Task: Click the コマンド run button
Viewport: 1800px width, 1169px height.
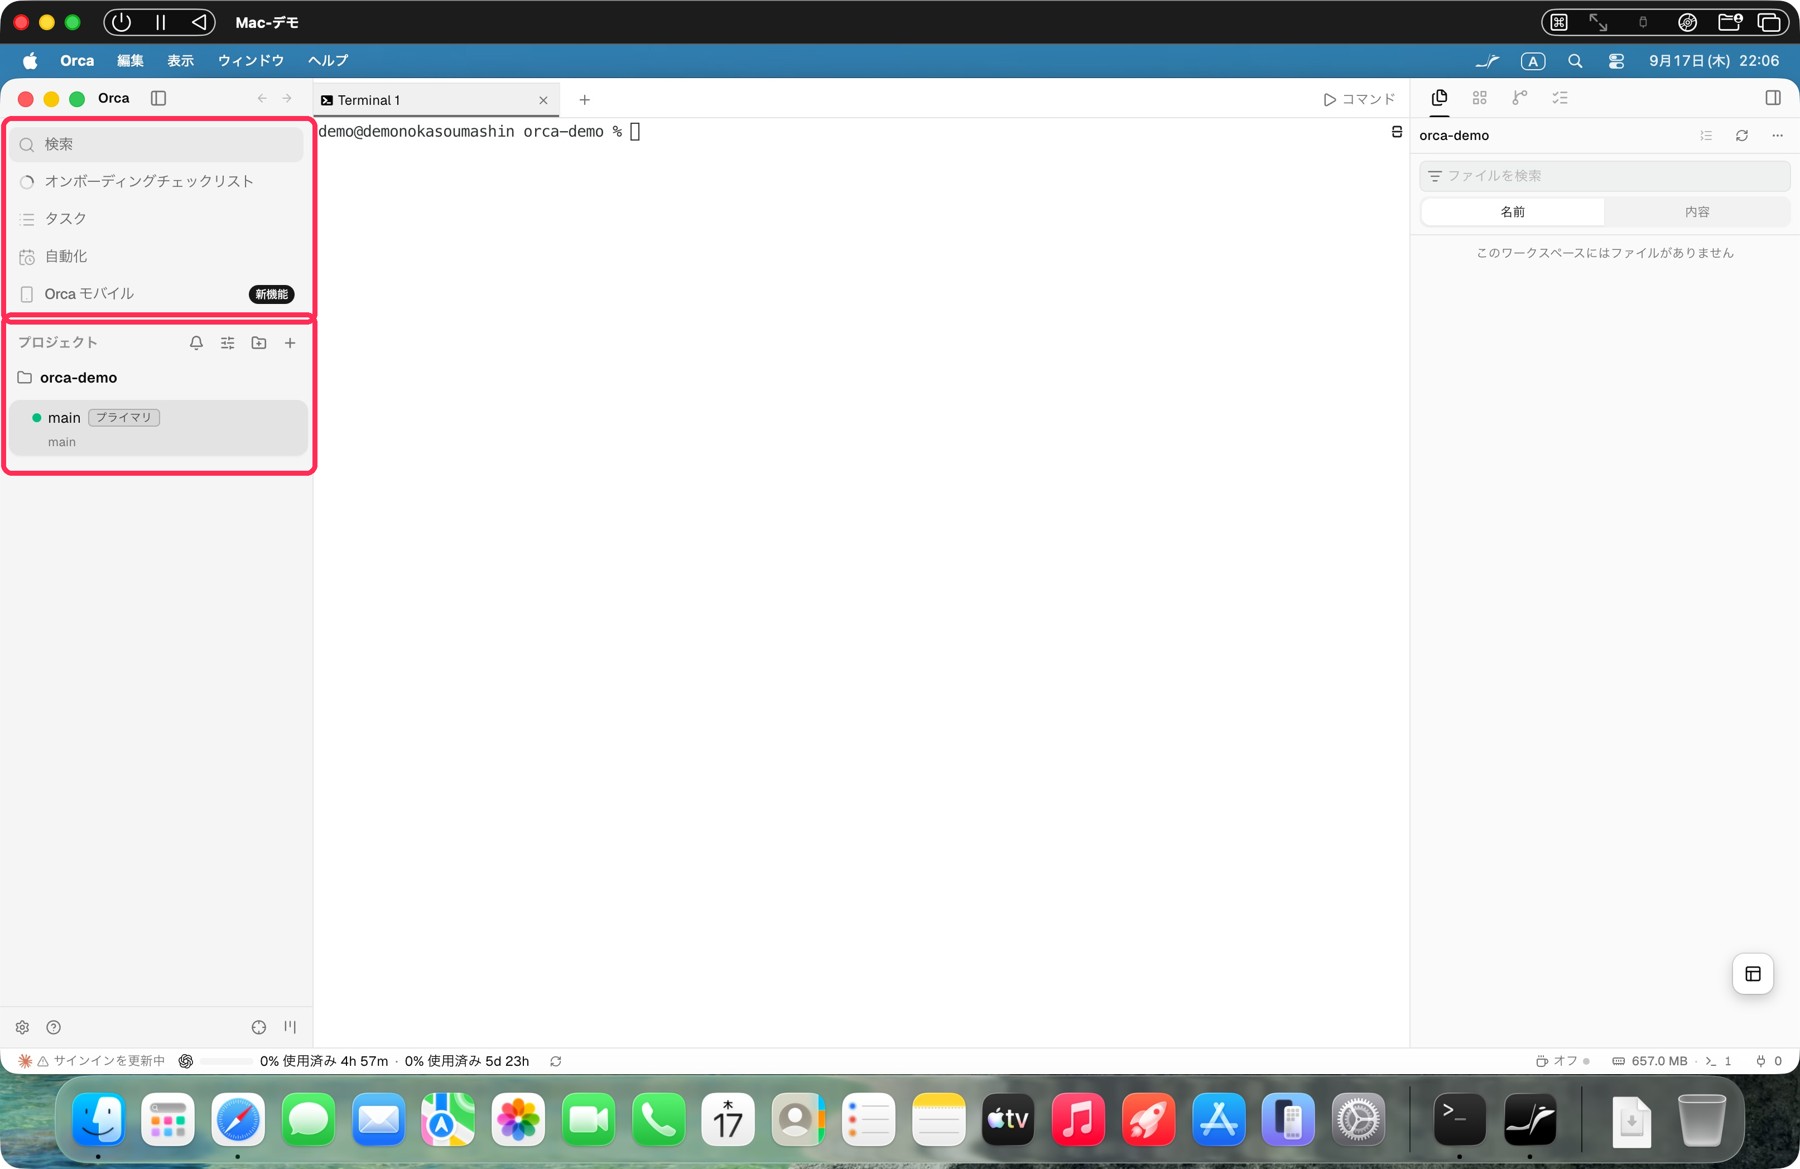Action: click(1359, 99)
